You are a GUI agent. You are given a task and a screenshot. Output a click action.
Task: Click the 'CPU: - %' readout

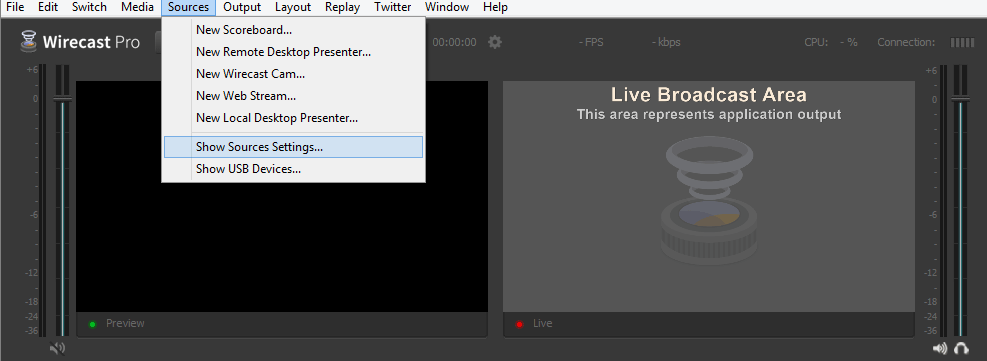(831, 42)
